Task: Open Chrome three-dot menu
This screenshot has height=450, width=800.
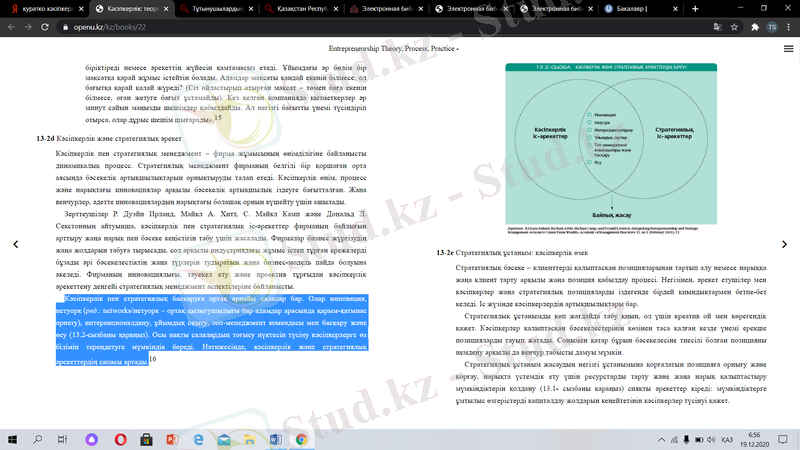Action: [x=789, y=27]
